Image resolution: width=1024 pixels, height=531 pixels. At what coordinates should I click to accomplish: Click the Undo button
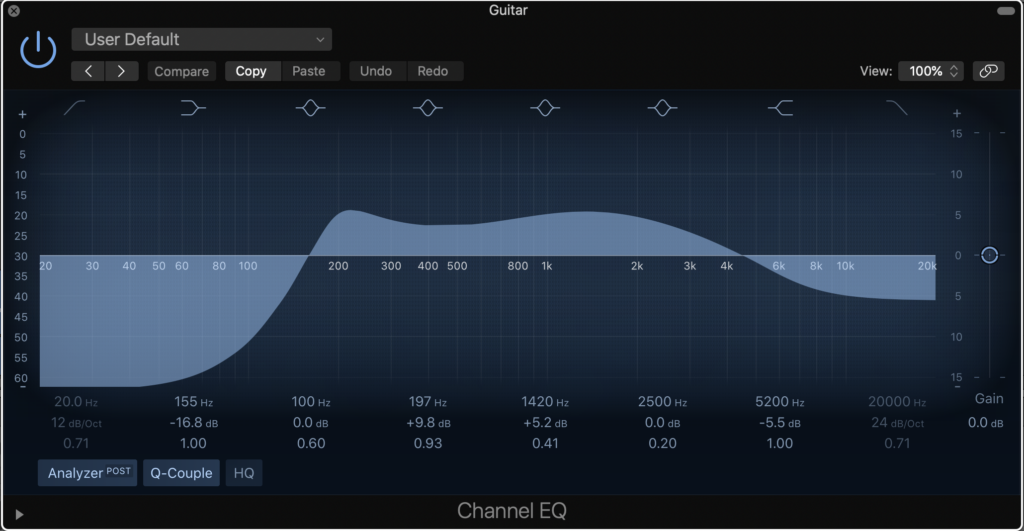(x=376, y=71)
